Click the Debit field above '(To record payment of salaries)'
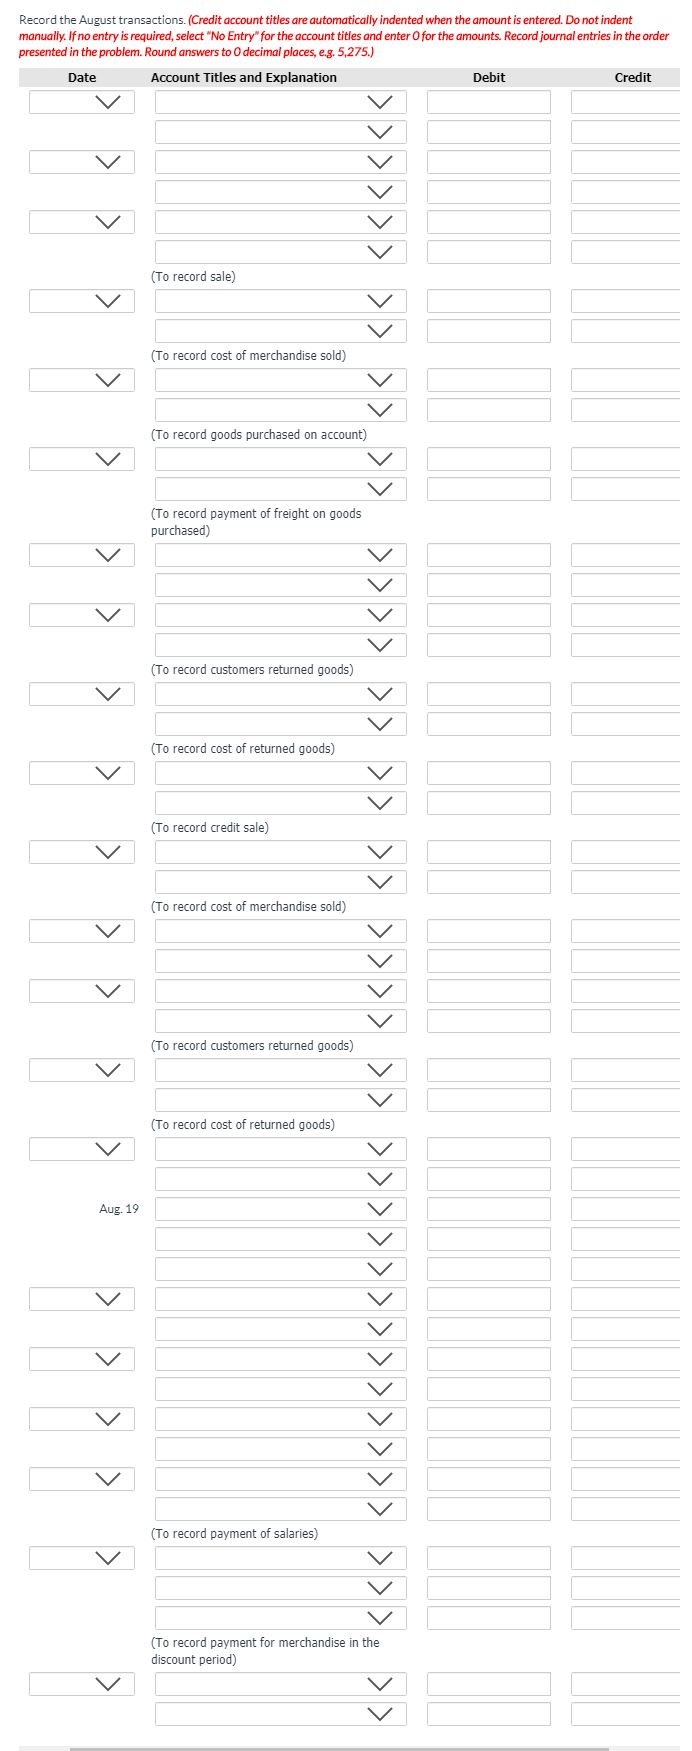The image size is (692, 1751). point(489,1508)
